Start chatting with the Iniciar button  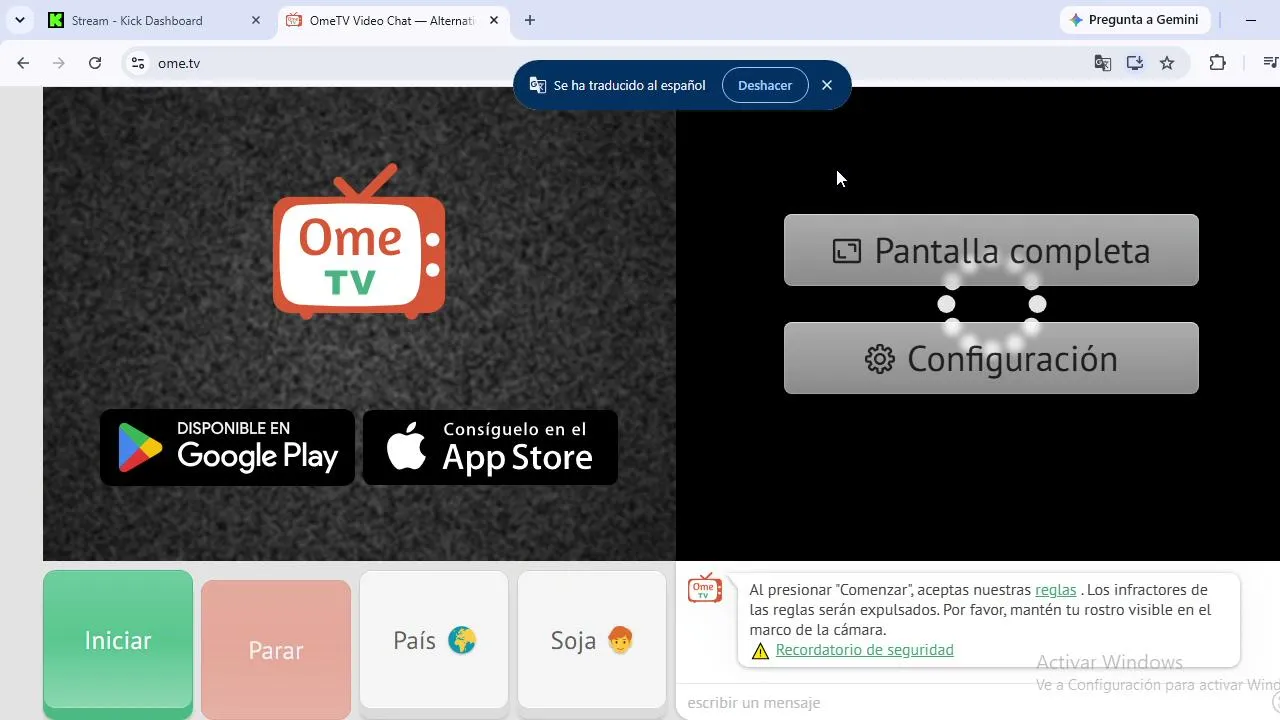point(118,642)
